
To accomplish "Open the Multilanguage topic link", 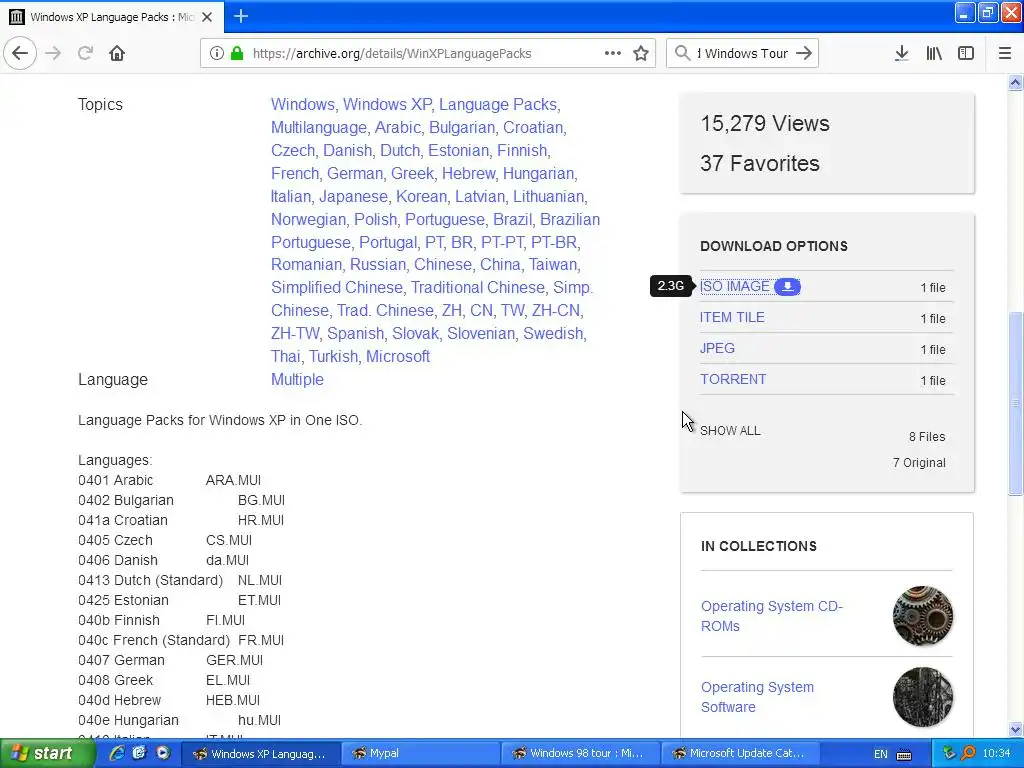I will pos(318,127).
